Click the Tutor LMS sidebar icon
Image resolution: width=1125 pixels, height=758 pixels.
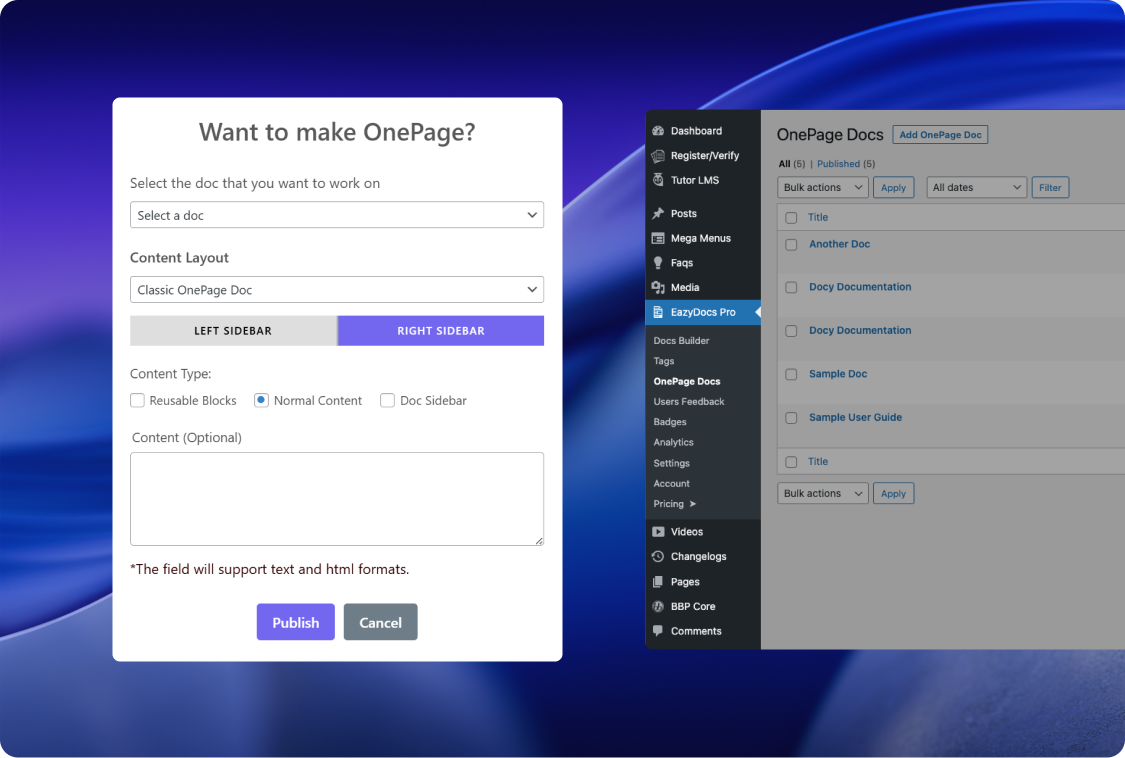tap(658, 180)
